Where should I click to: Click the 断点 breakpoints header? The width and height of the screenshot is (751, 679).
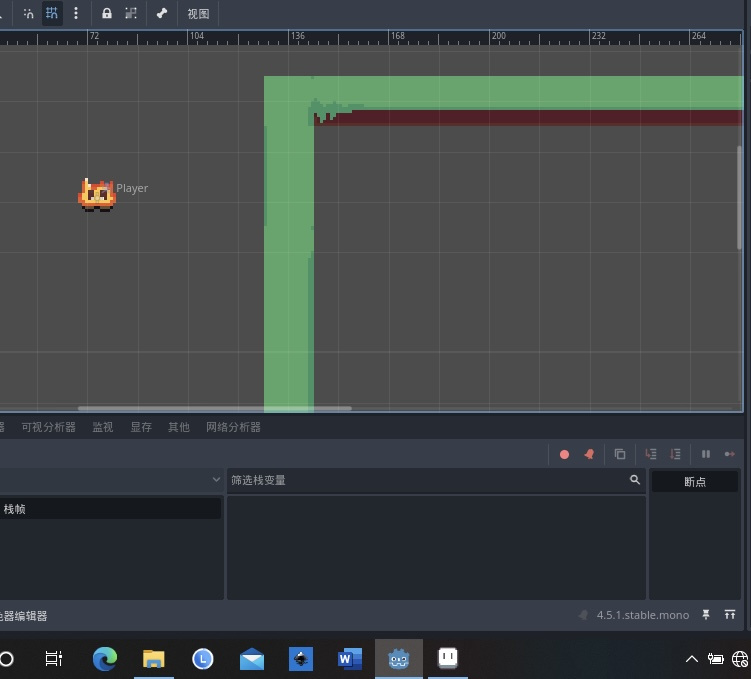[x=694, y=482]
